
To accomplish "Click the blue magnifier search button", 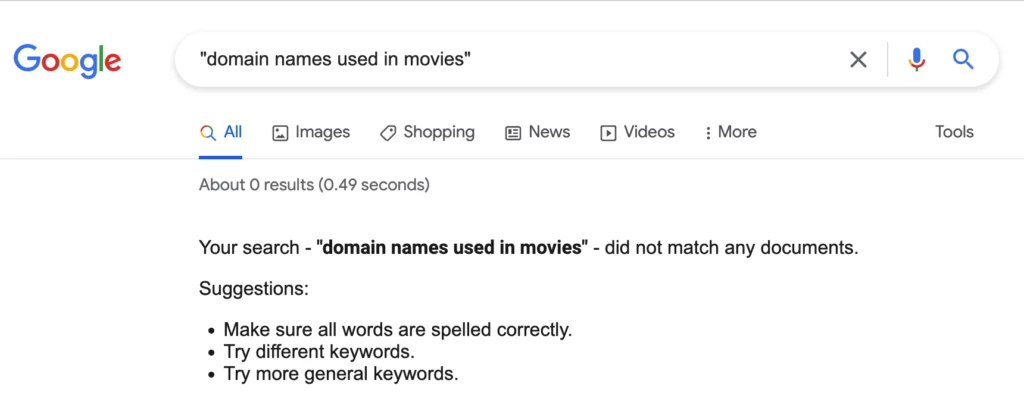I will 963,60.
